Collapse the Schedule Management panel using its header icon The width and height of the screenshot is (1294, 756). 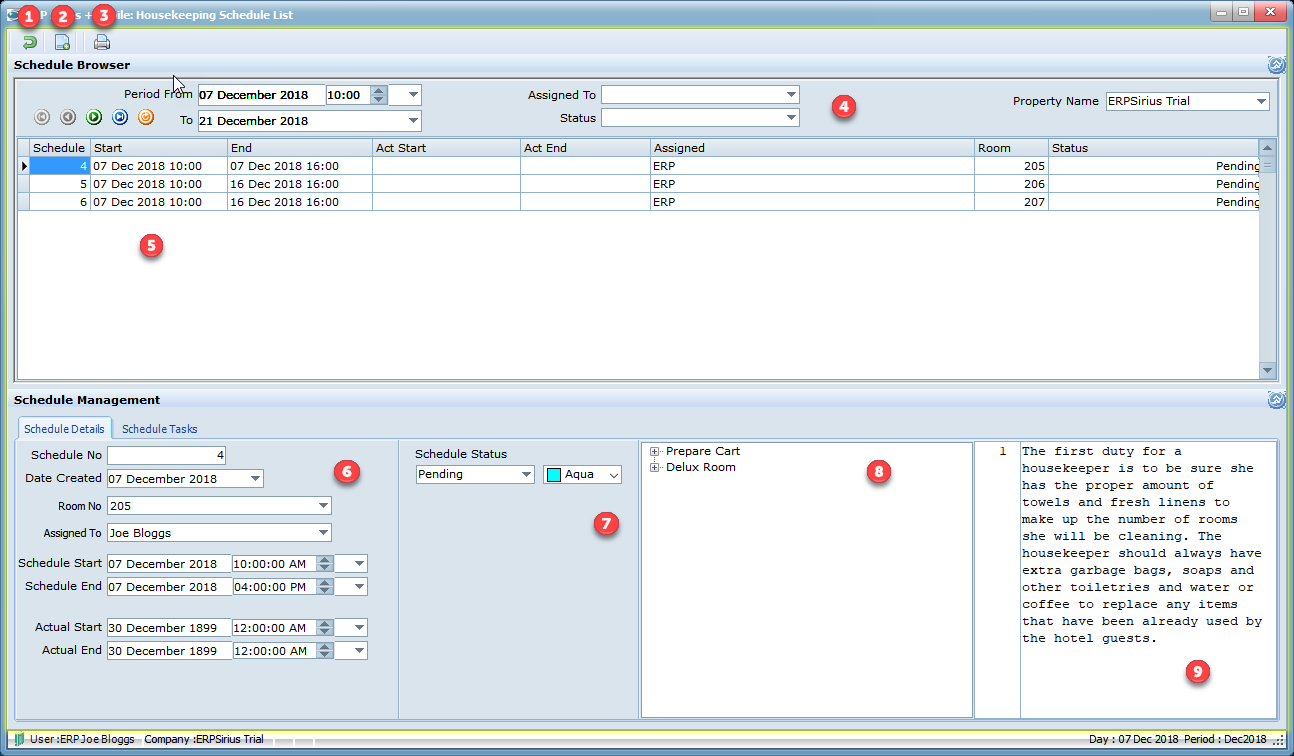point(1276,400)
